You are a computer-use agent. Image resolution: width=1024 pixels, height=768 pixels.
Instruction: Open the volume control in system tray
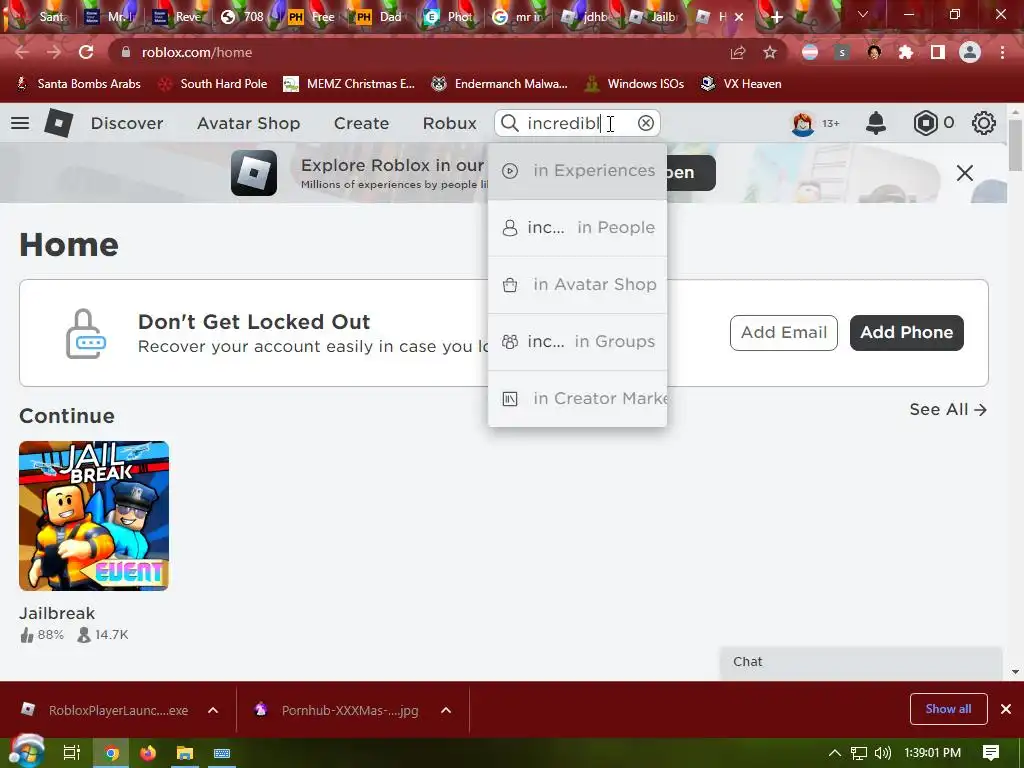pos(882,753)
